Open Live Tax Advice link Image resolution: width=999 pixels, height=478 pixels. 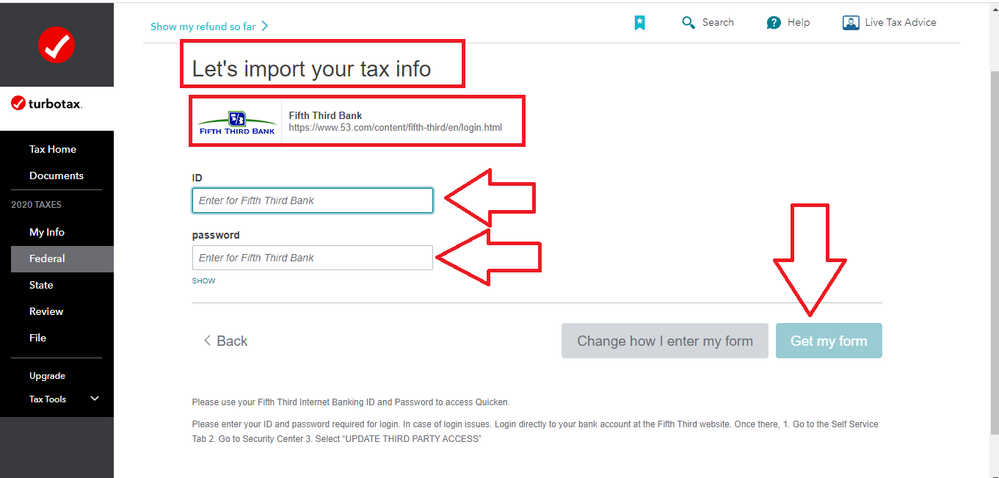(x=900, y=22)
